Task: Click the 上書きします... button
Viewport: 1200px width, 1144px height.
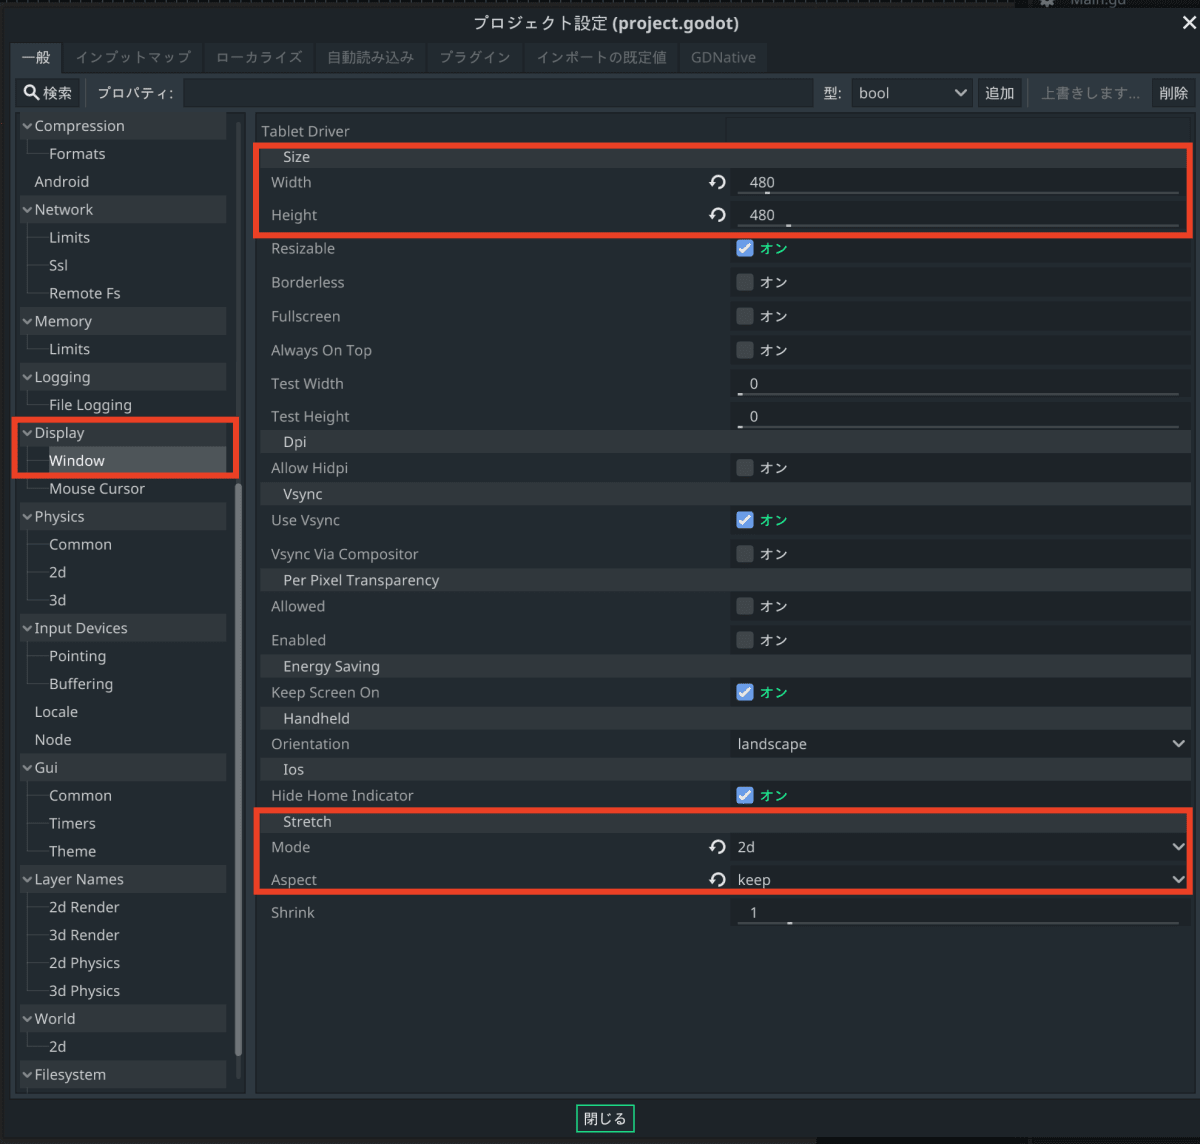Action: point(1090,93)
